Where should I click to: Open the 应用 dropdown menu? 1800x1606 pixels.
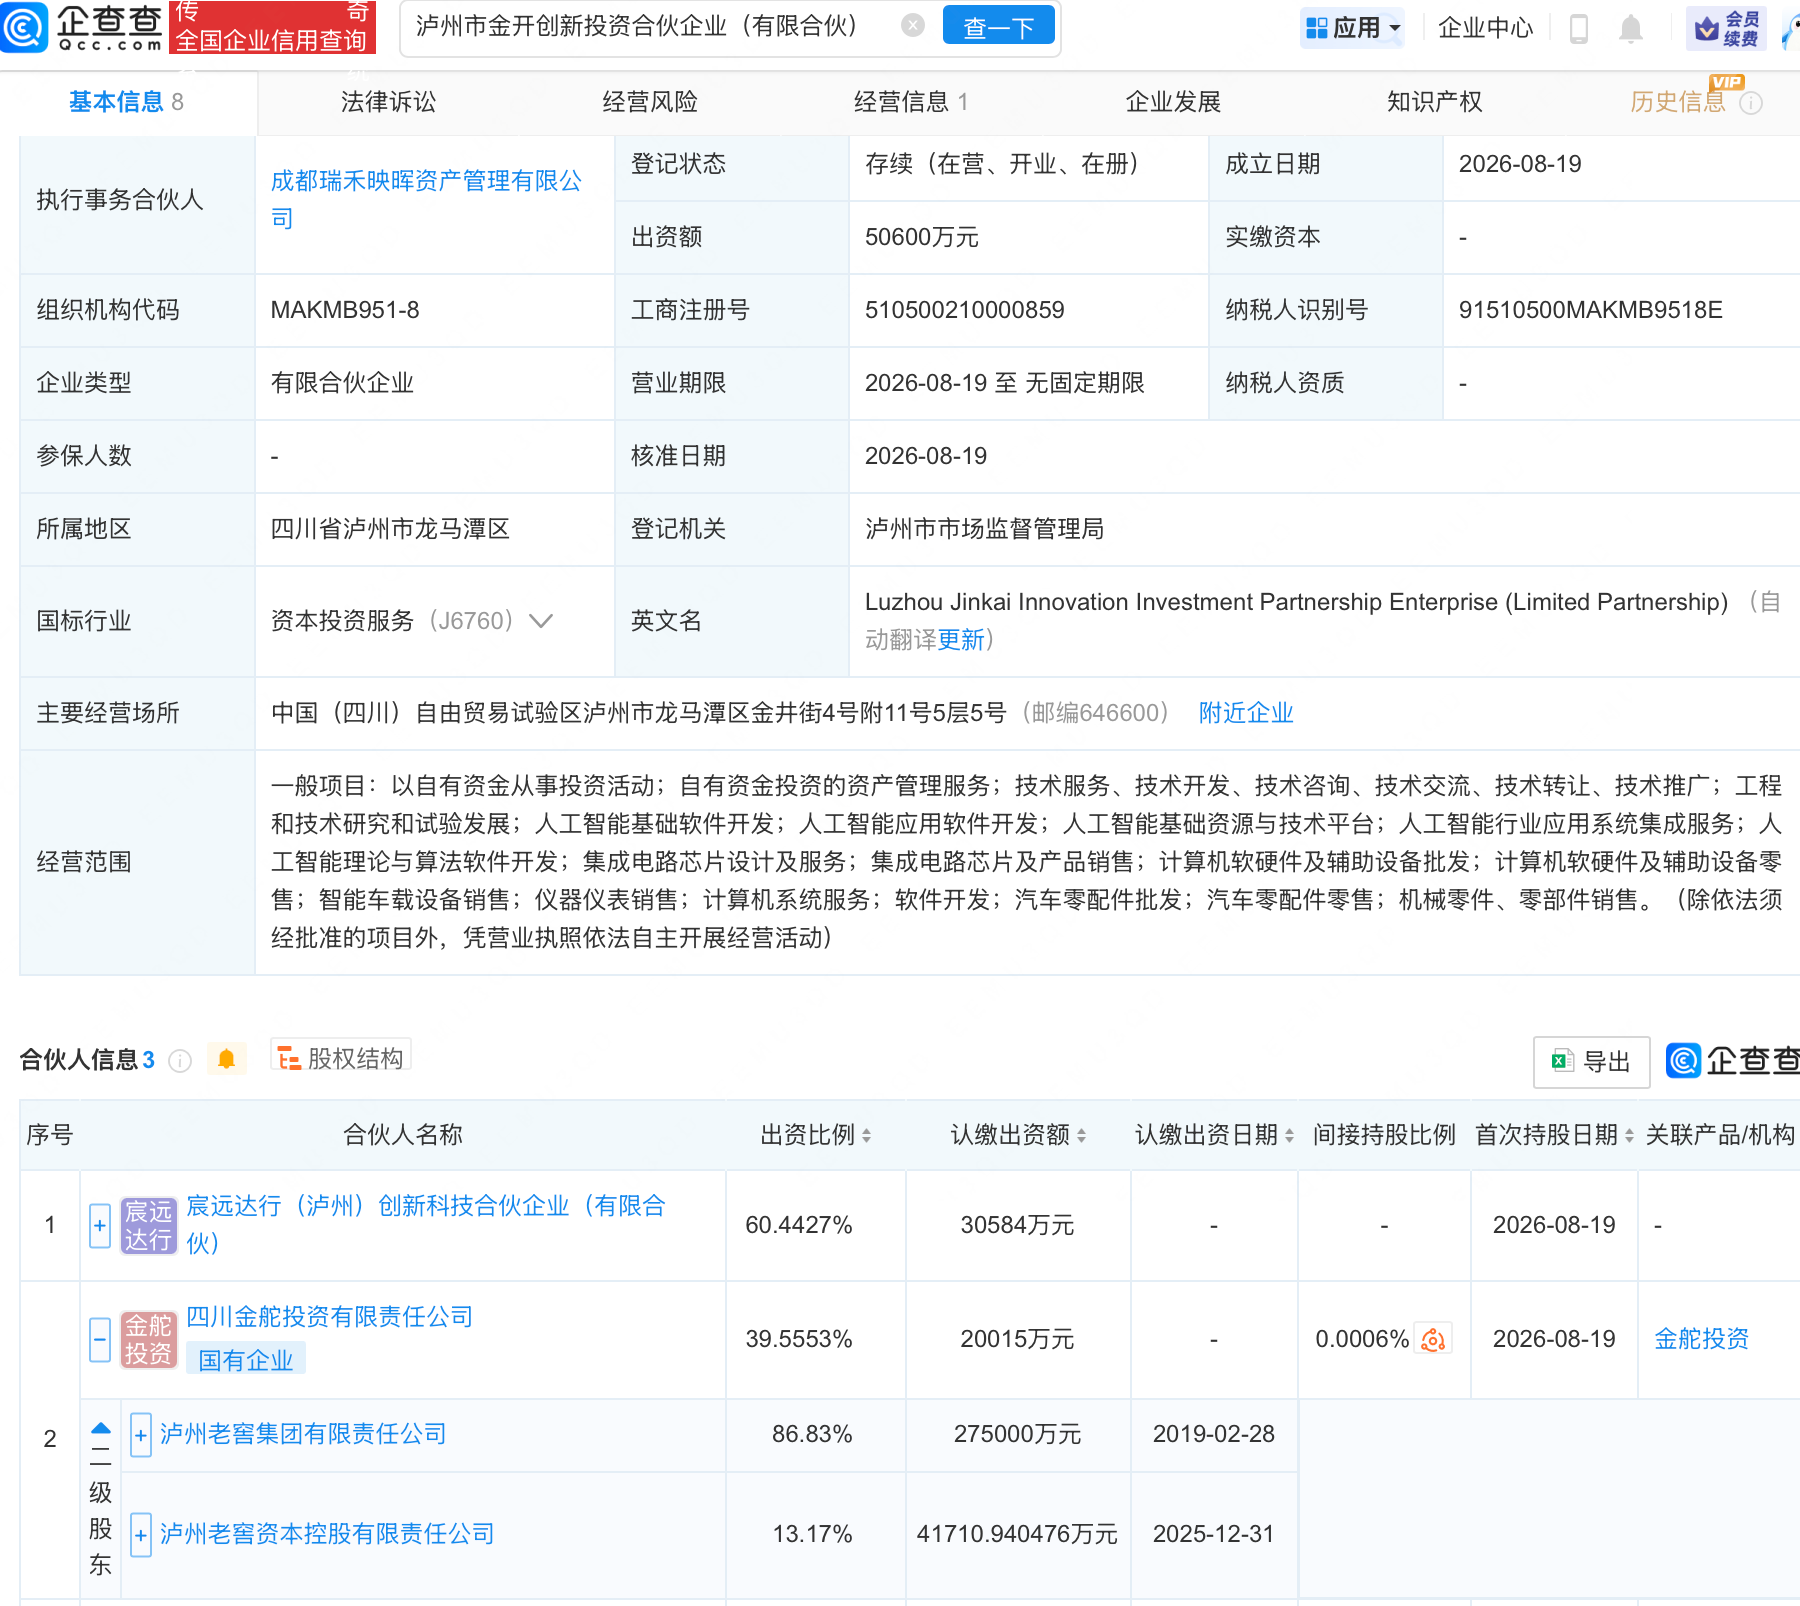[x=1353, y=28]
